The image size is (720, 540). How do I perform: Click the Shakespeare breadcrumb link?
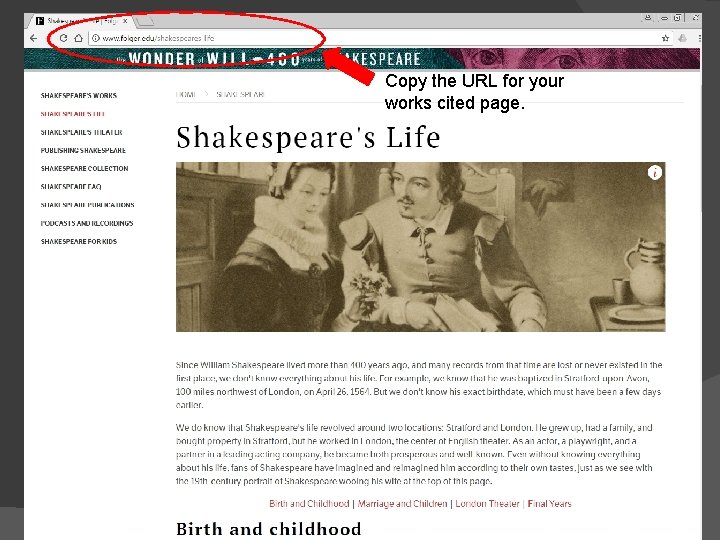point(240,94)
